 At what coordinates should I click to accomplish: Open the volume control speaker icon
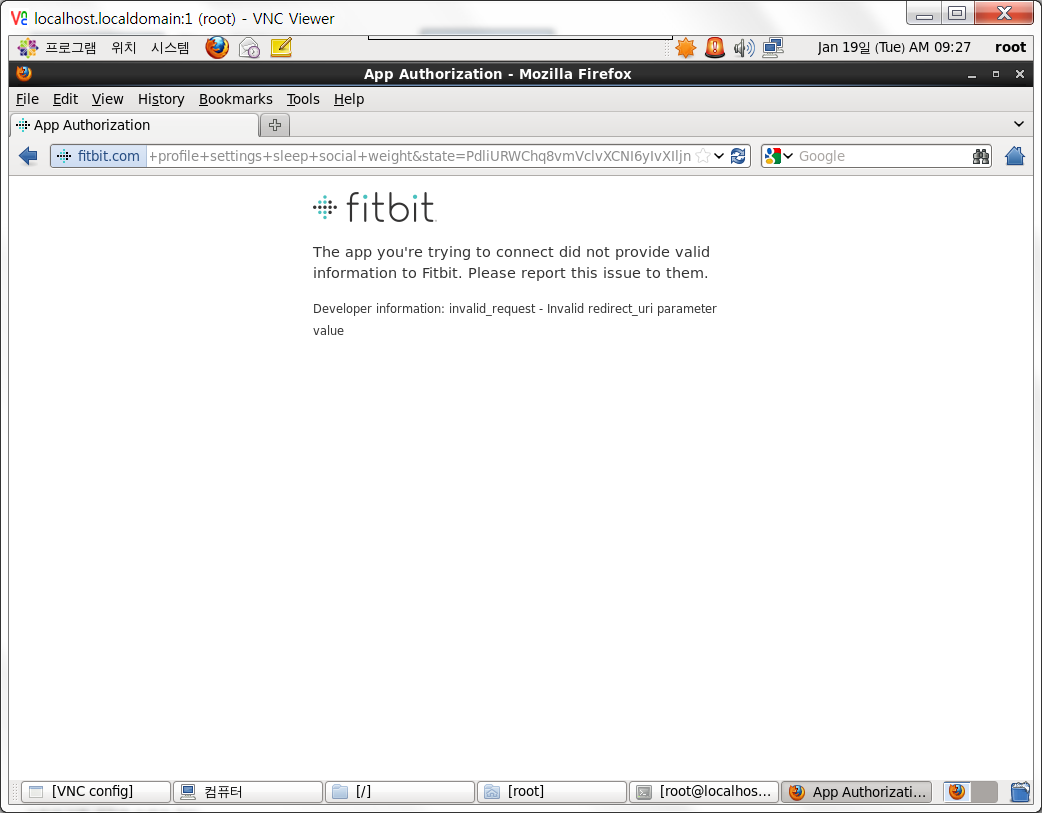coord(744,48)
